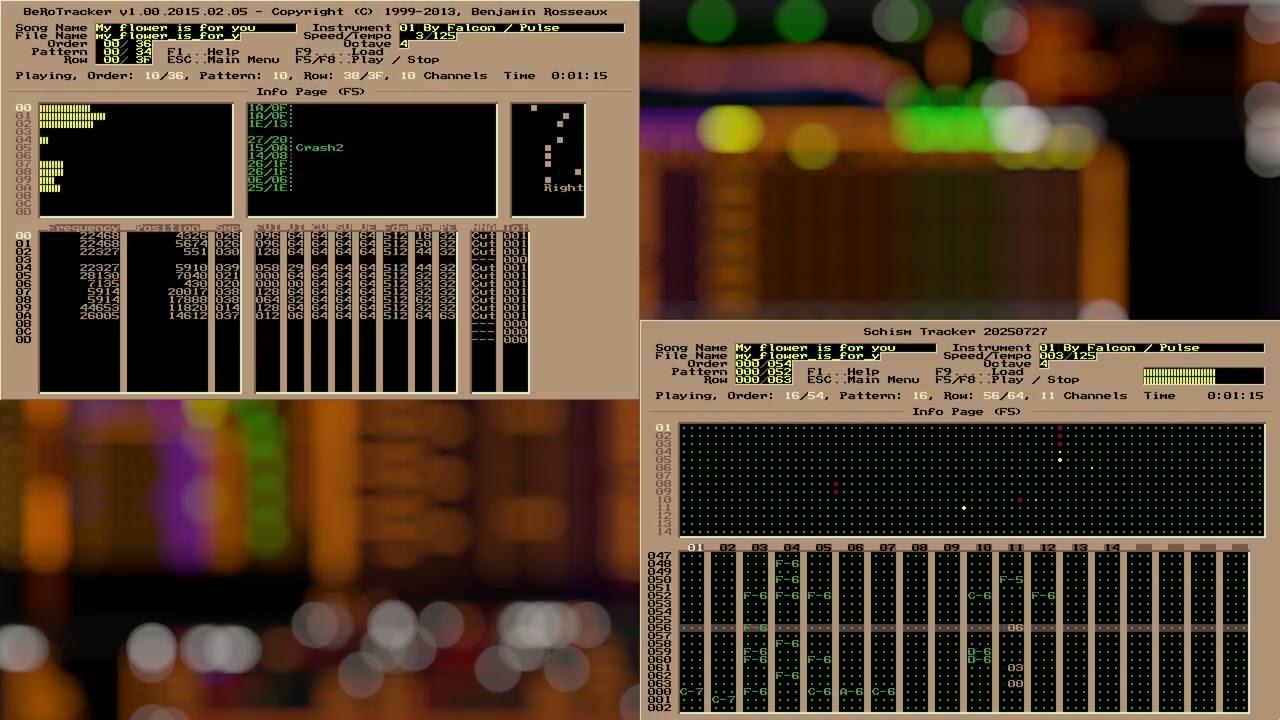Image resolution: width=1280 pixels, height=720 pixels.
Task: Click Schism Tracker Order value 000/054
Action: 763,364
